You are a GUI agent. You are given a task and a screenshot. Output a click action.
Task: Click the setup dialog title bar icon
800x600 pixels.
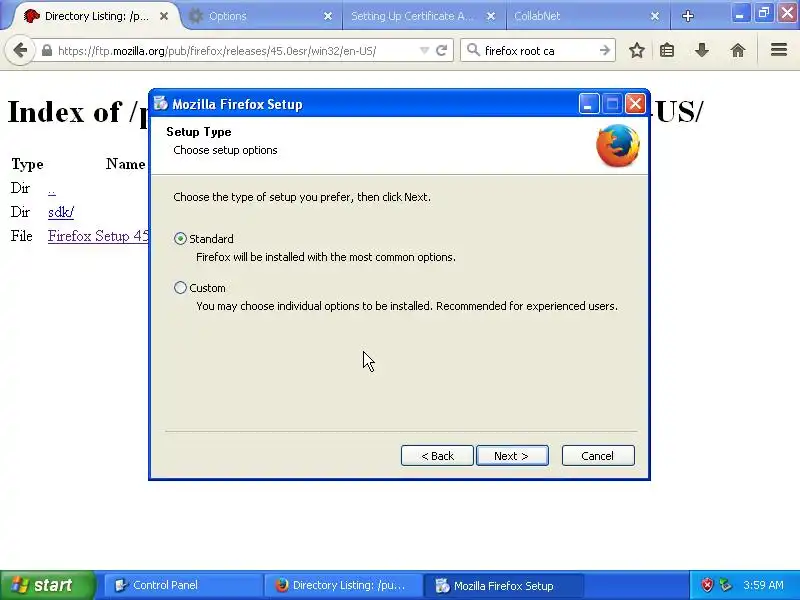click(x=161, y=104)
